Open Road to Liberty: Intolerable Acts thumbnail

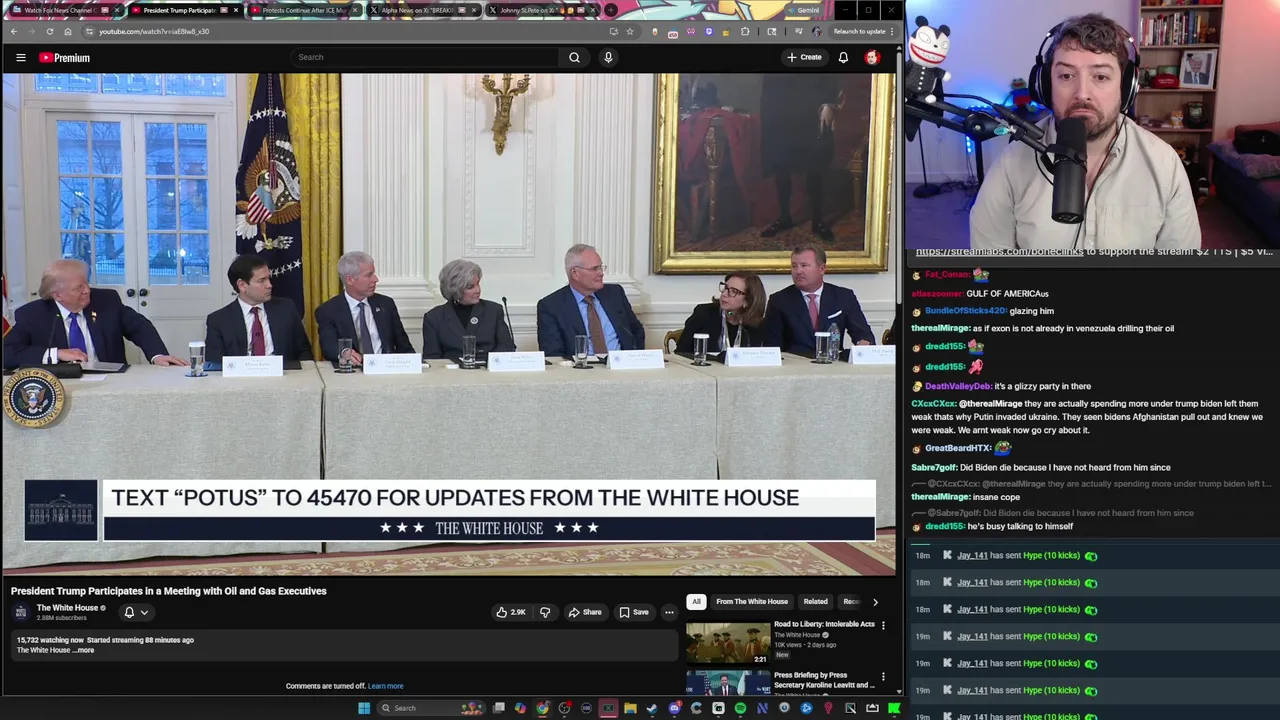(728, 643)
